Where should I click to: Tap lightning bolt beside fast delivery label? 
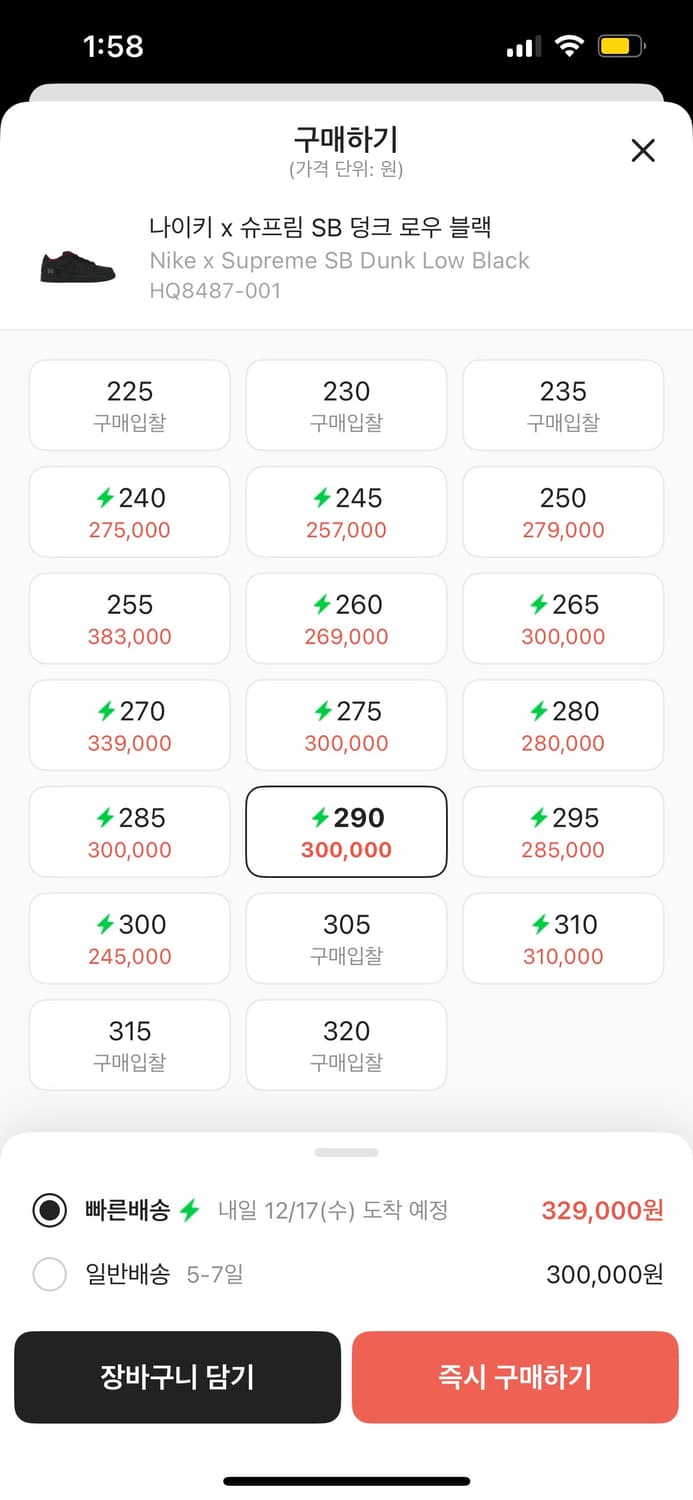tap(190, 1211)
